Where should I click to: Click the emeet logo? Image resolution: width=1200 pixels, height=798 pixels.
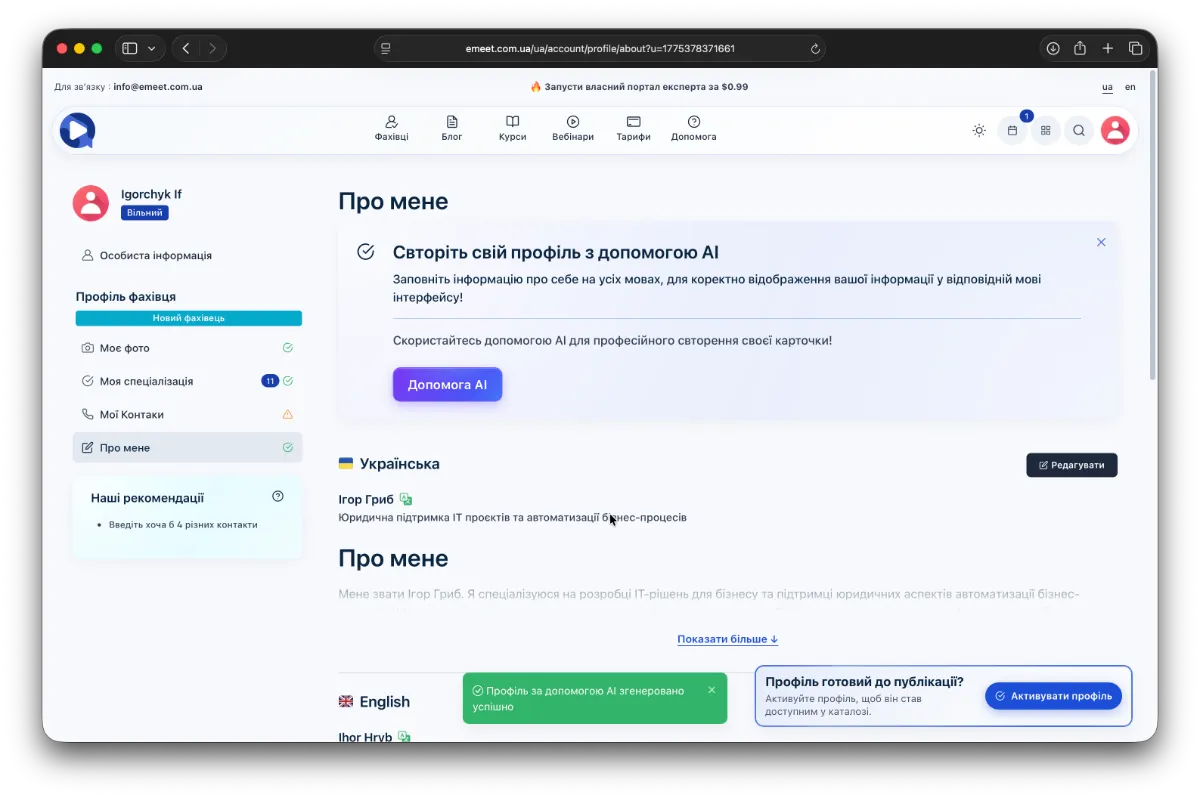(77, 130)
